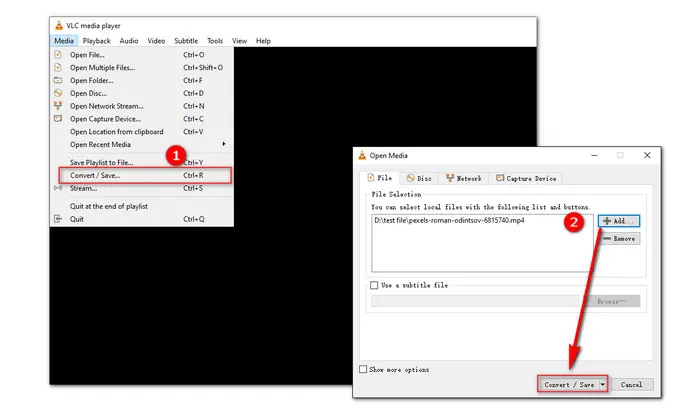Open the Media menu

[64, 41]
